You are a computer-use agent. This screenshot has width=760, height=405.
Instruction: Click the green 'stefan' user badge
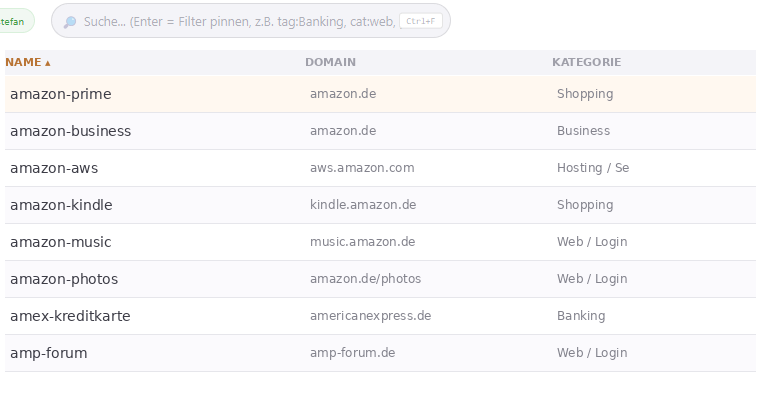[x=14, y=21]
